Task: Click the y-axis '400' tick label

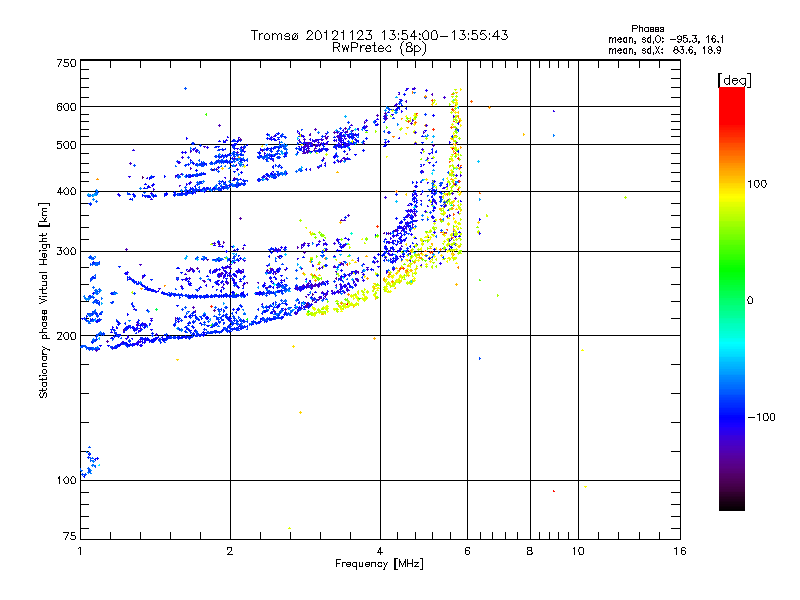Action: [66, 192]
